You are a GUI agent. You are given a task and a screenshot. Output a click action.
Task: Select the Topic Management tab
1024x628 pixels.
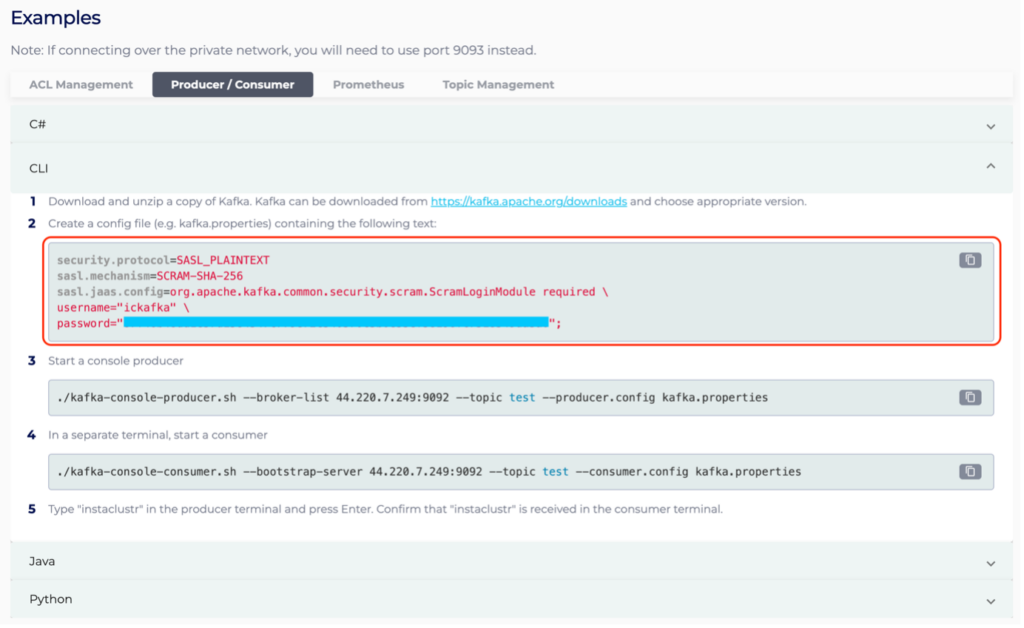pos(497,85)
